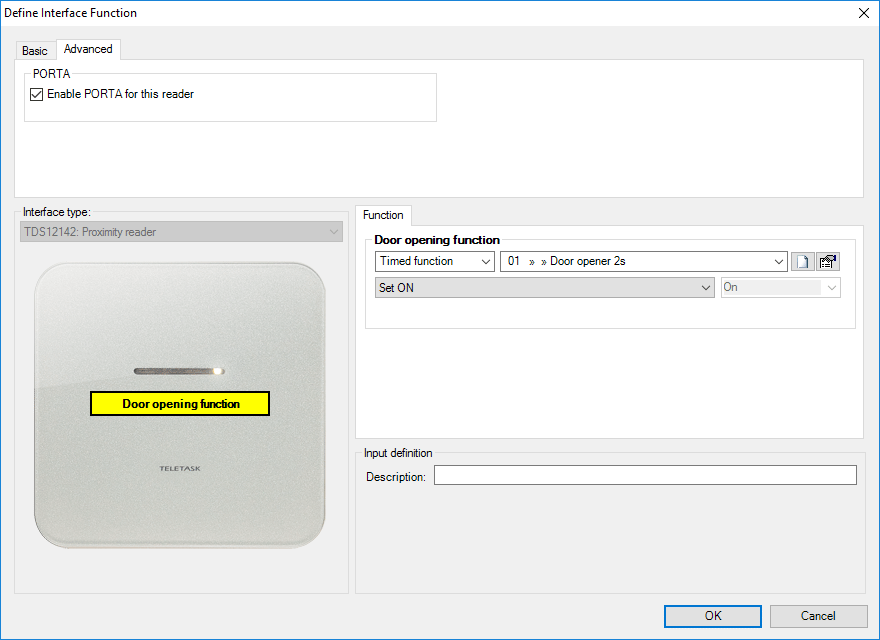Click the yellow Door opening function label
The height and width of the screenshot is (640, 880).
pyautogui.click(x=180, y=404)
